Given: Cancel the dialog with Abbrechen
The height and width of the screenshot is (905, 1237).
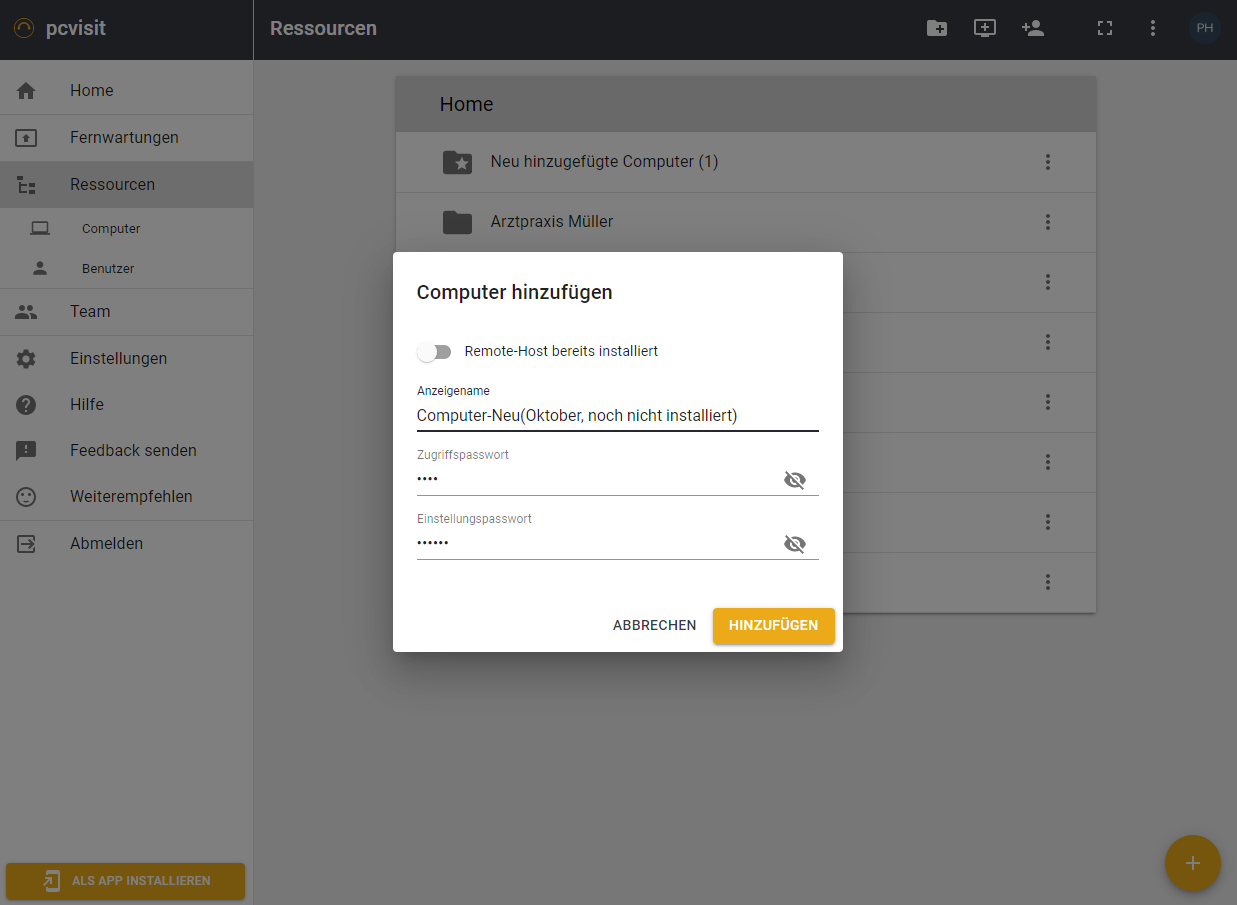Looking at the screenshot, I should [x=654, y=626].
